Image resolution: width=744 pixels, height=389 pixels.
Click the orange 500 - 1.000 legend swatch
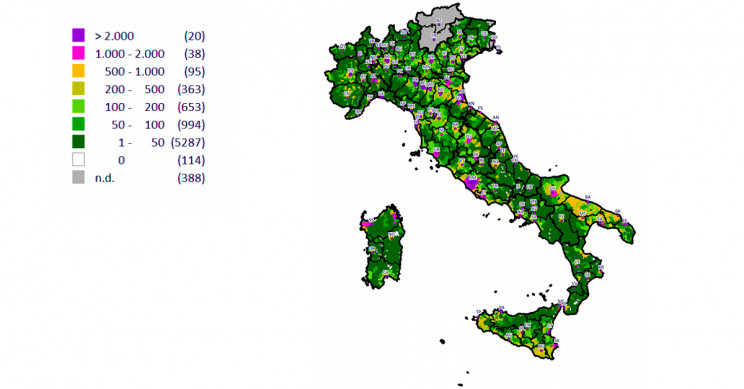point(78,71)
